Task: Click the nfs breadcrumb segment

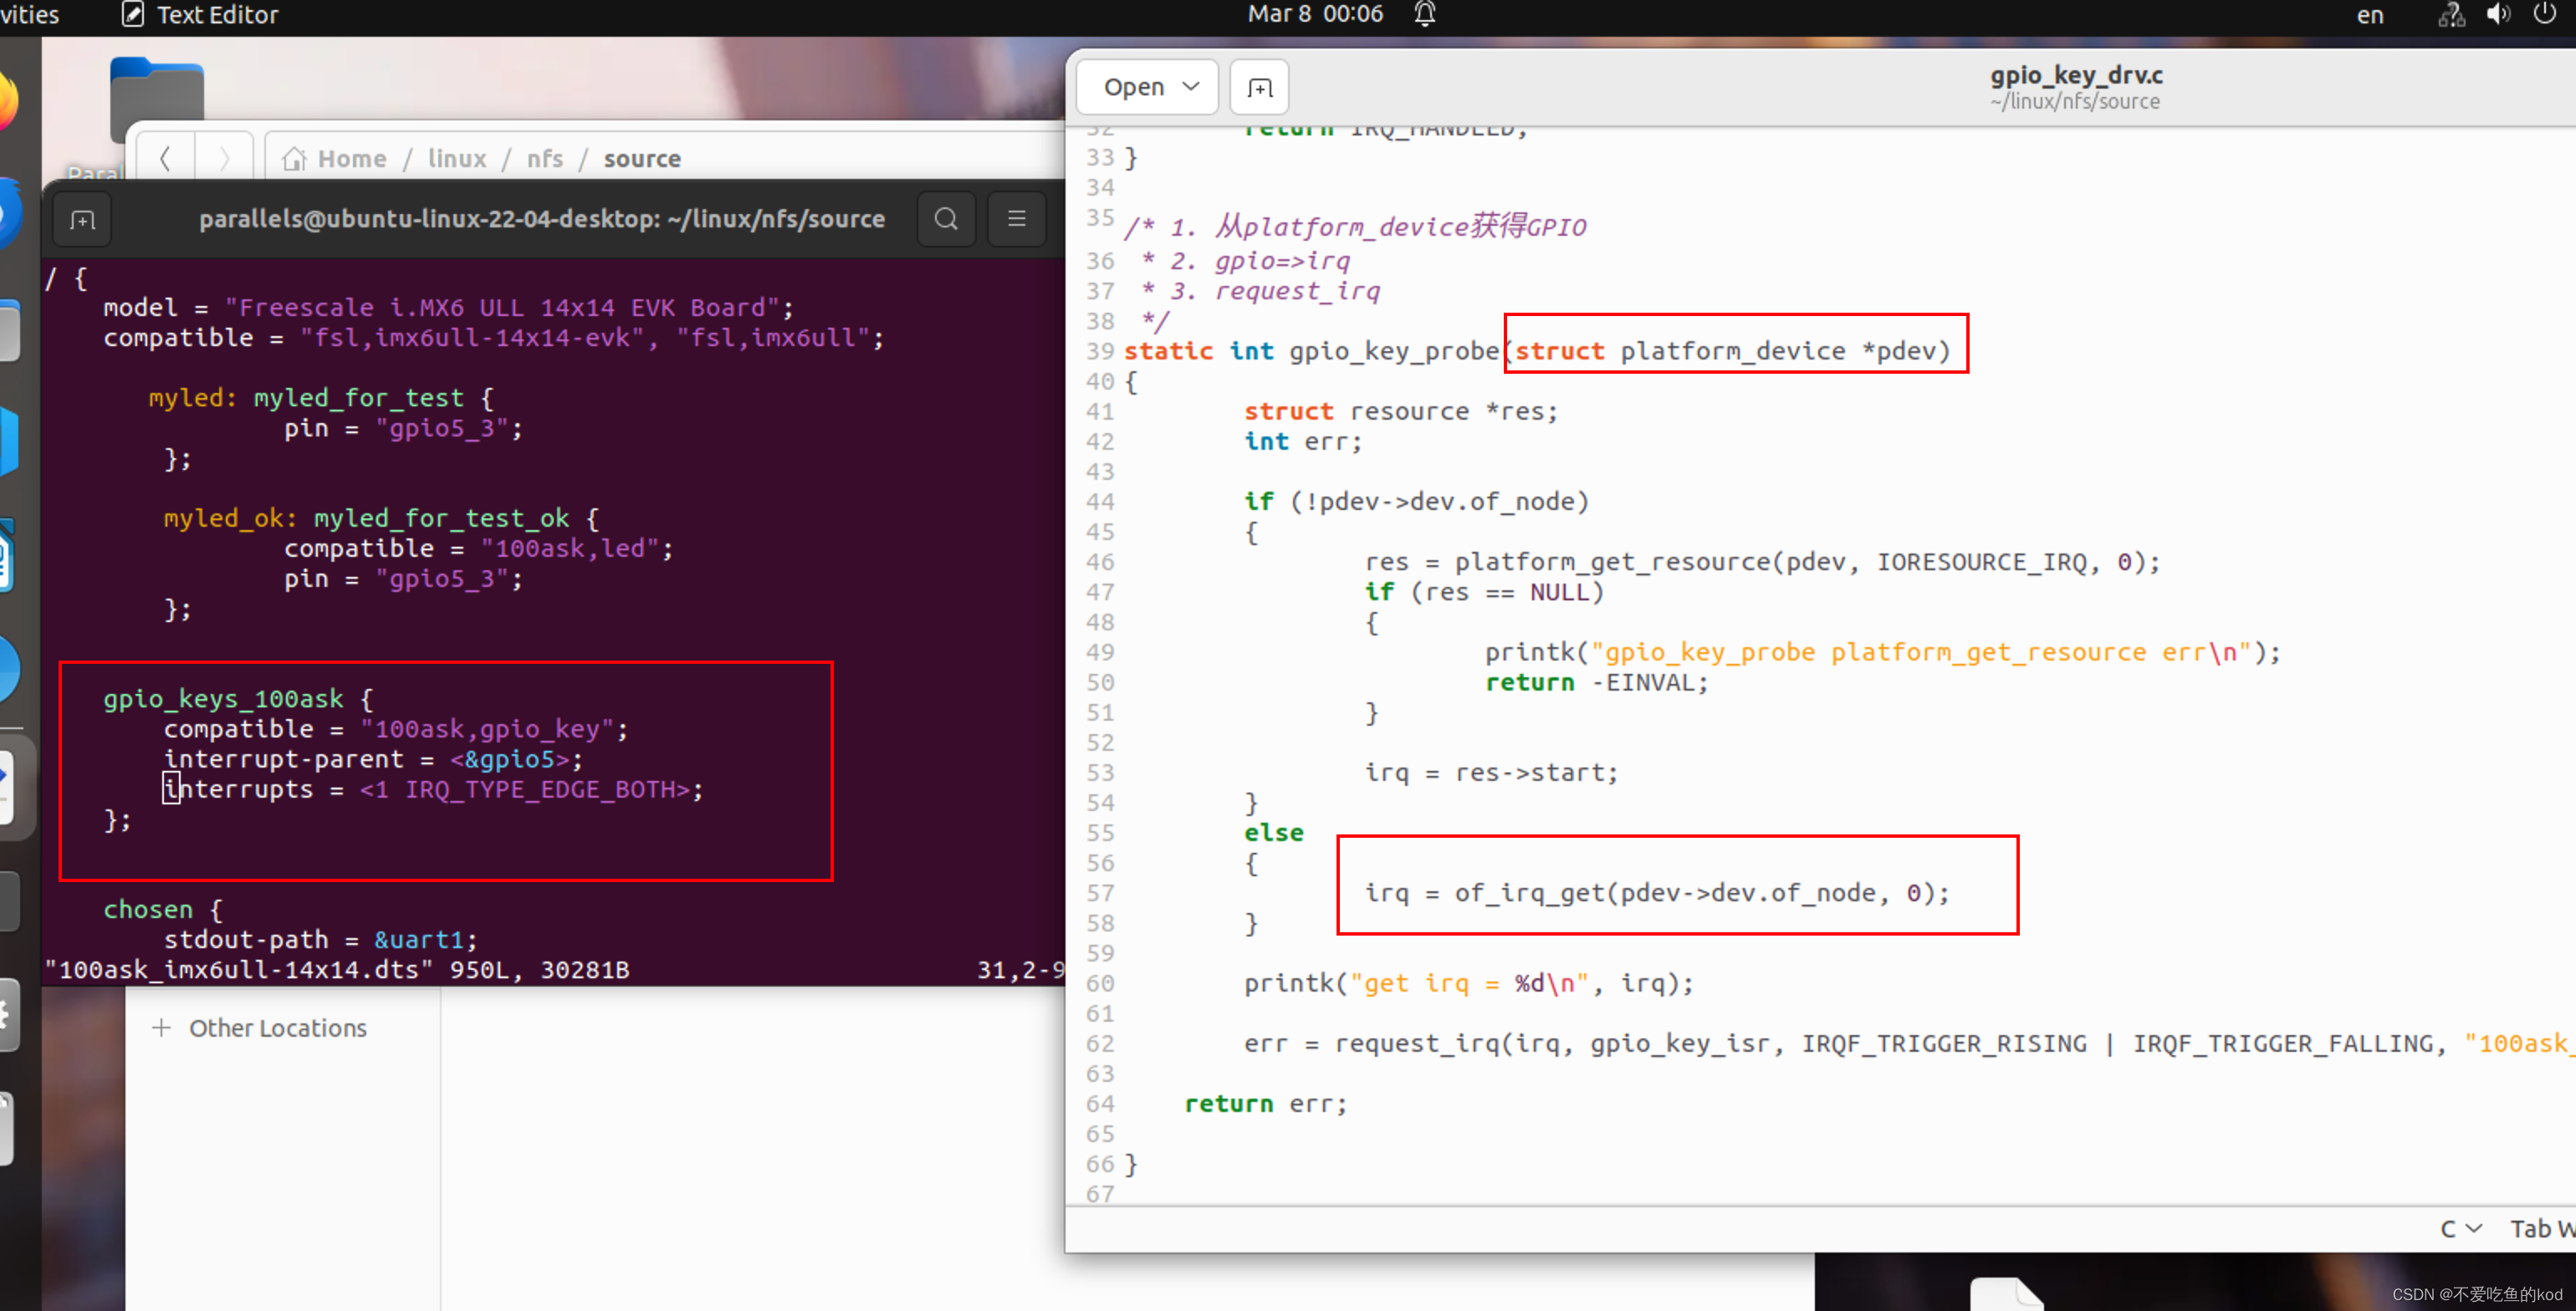Action: click(x=545, y=158)
